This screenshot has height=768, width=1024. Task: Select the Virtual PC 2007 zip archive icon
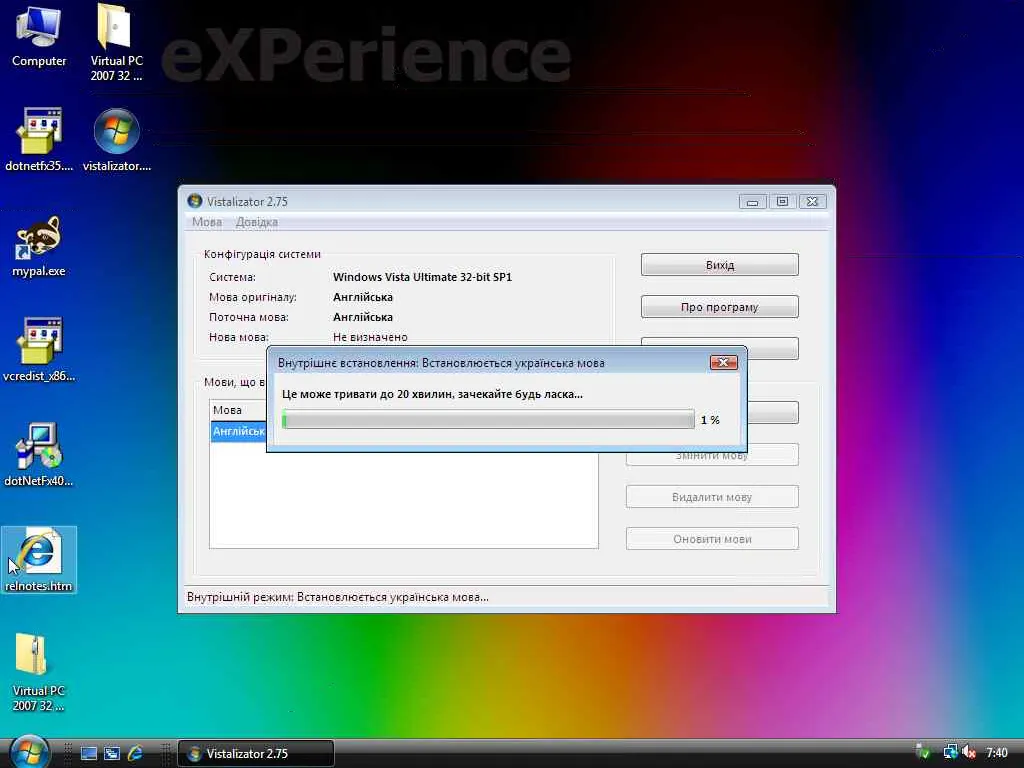39,673
